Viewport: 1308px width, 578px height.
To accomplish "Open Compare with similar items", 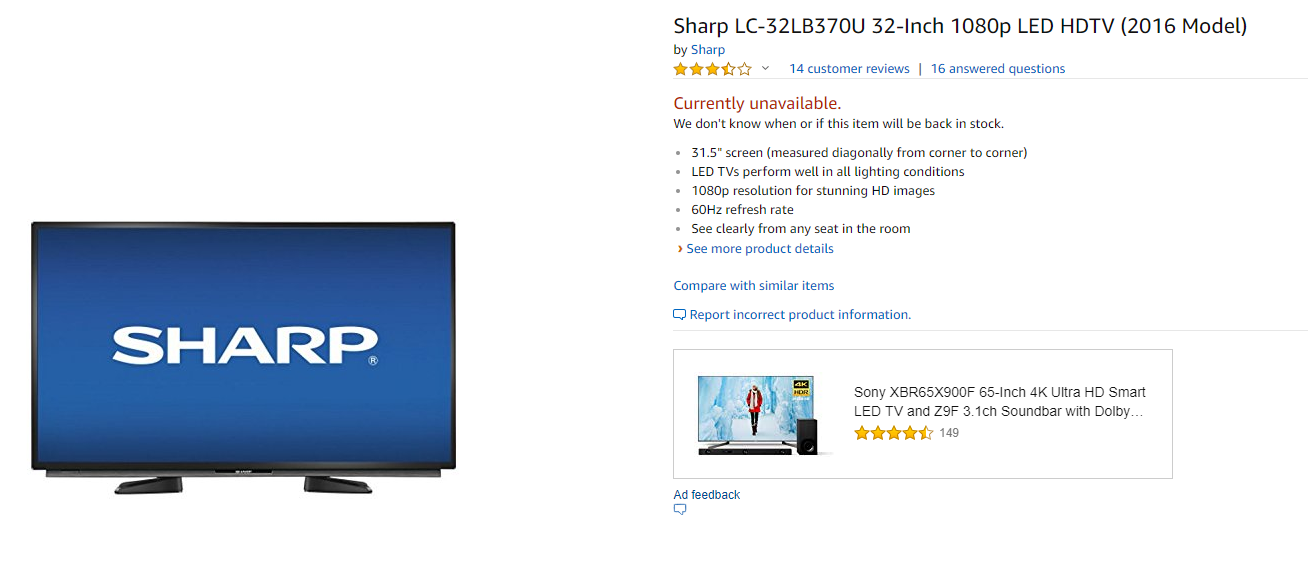I will pos(754,286).
